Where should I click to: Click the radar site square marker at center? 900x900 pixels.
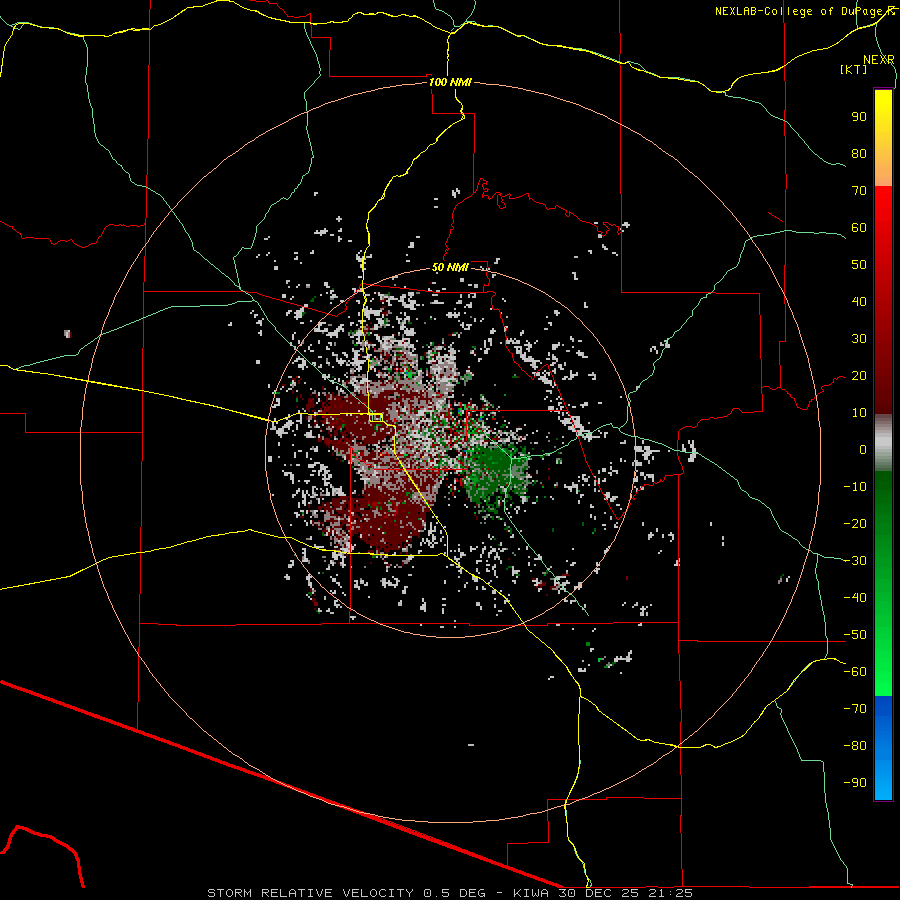(x=376, y=417)
